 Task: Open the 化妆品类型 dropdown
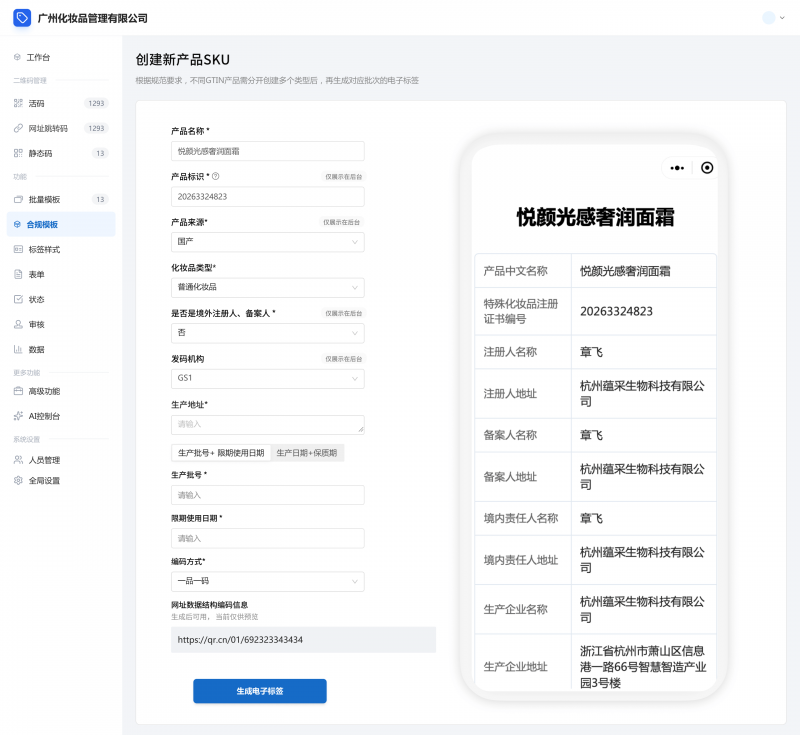pyautogui.click(x=267, y=287)
